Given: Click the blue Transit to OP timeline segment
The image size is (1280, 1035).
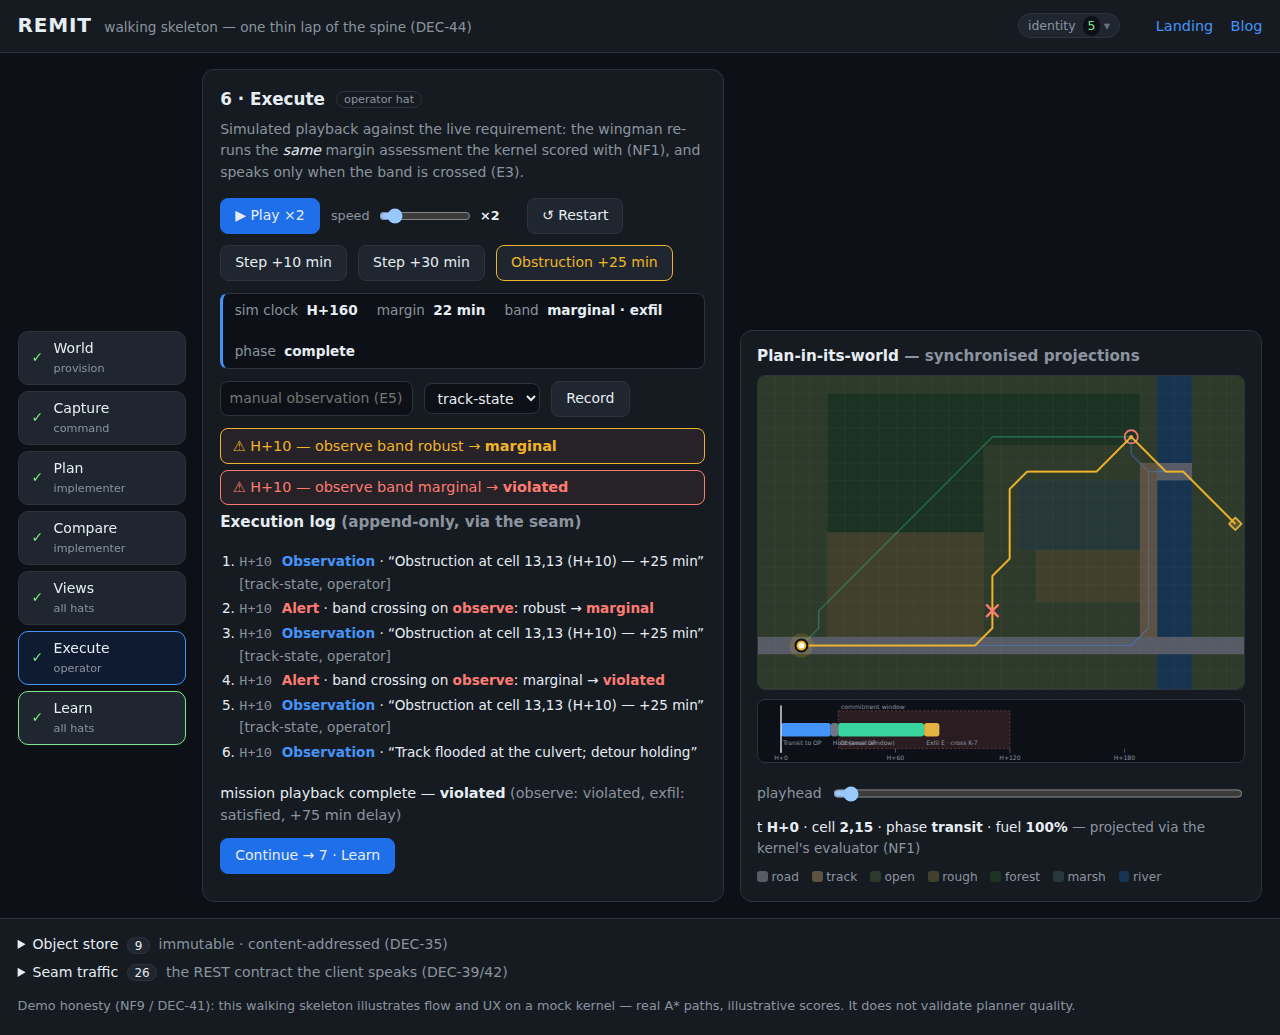Looking at the screenshot, I should point(806,730).
